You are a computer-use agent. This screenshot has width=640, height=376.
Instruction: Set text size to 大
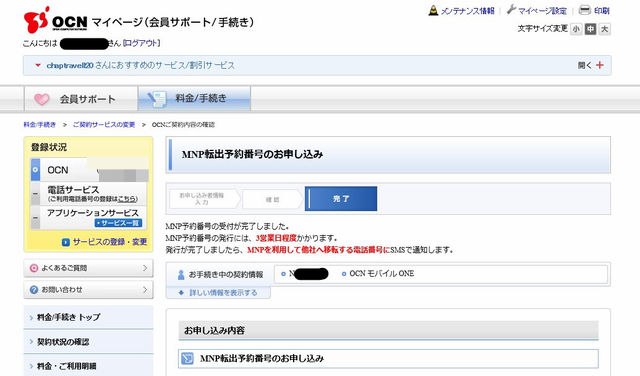(604, 29)
